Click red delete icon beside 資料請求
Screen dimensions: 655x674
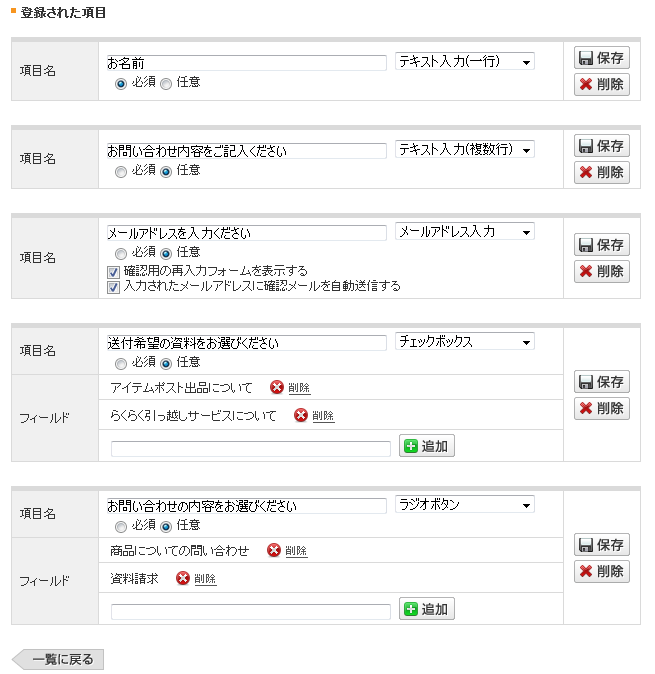[x=183, y=578]
